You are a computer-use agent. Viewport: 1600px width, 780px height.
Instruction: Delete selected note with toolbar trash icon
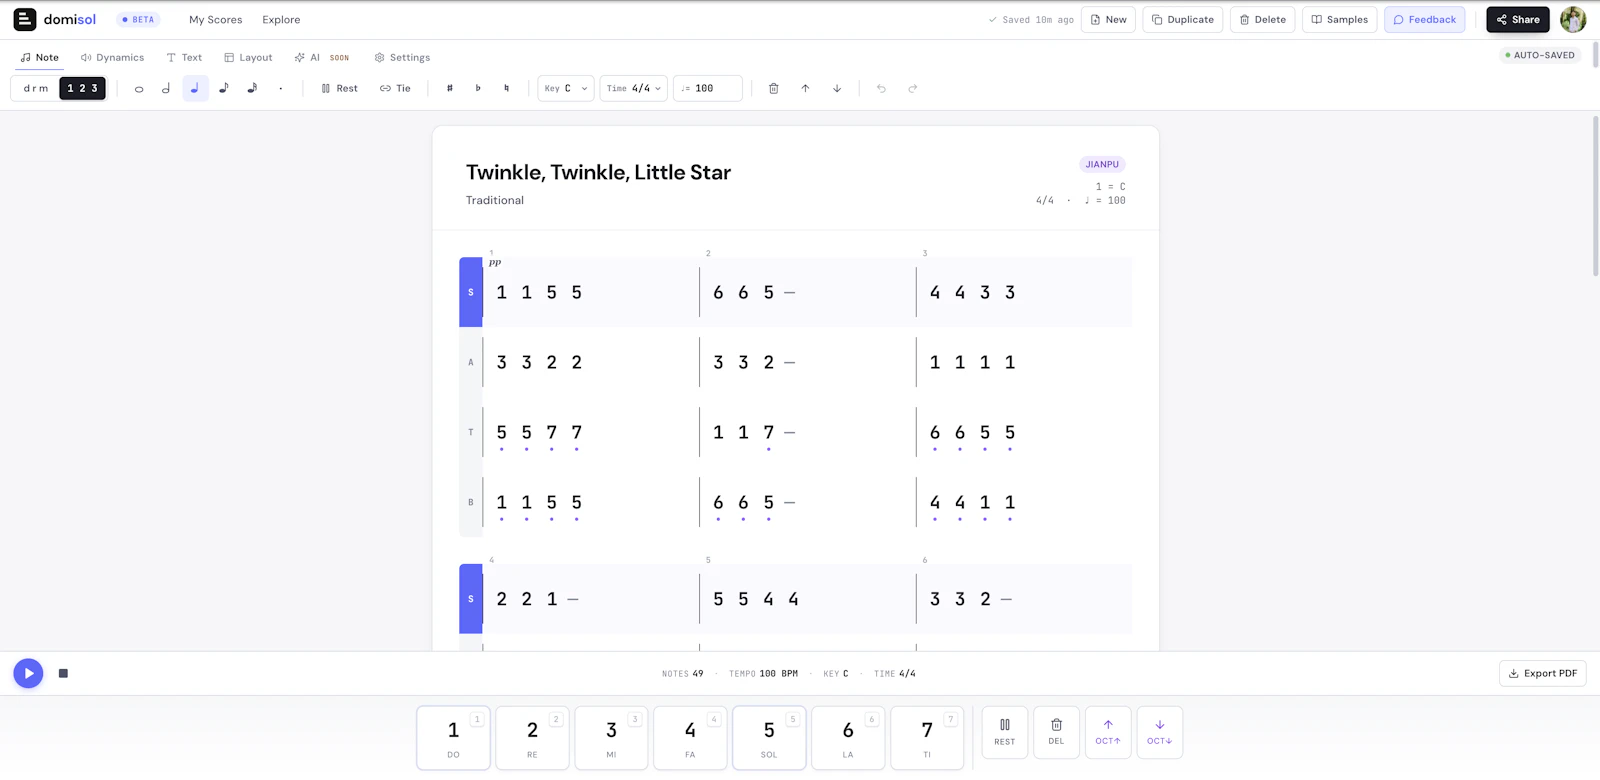(x=774, y=88)
